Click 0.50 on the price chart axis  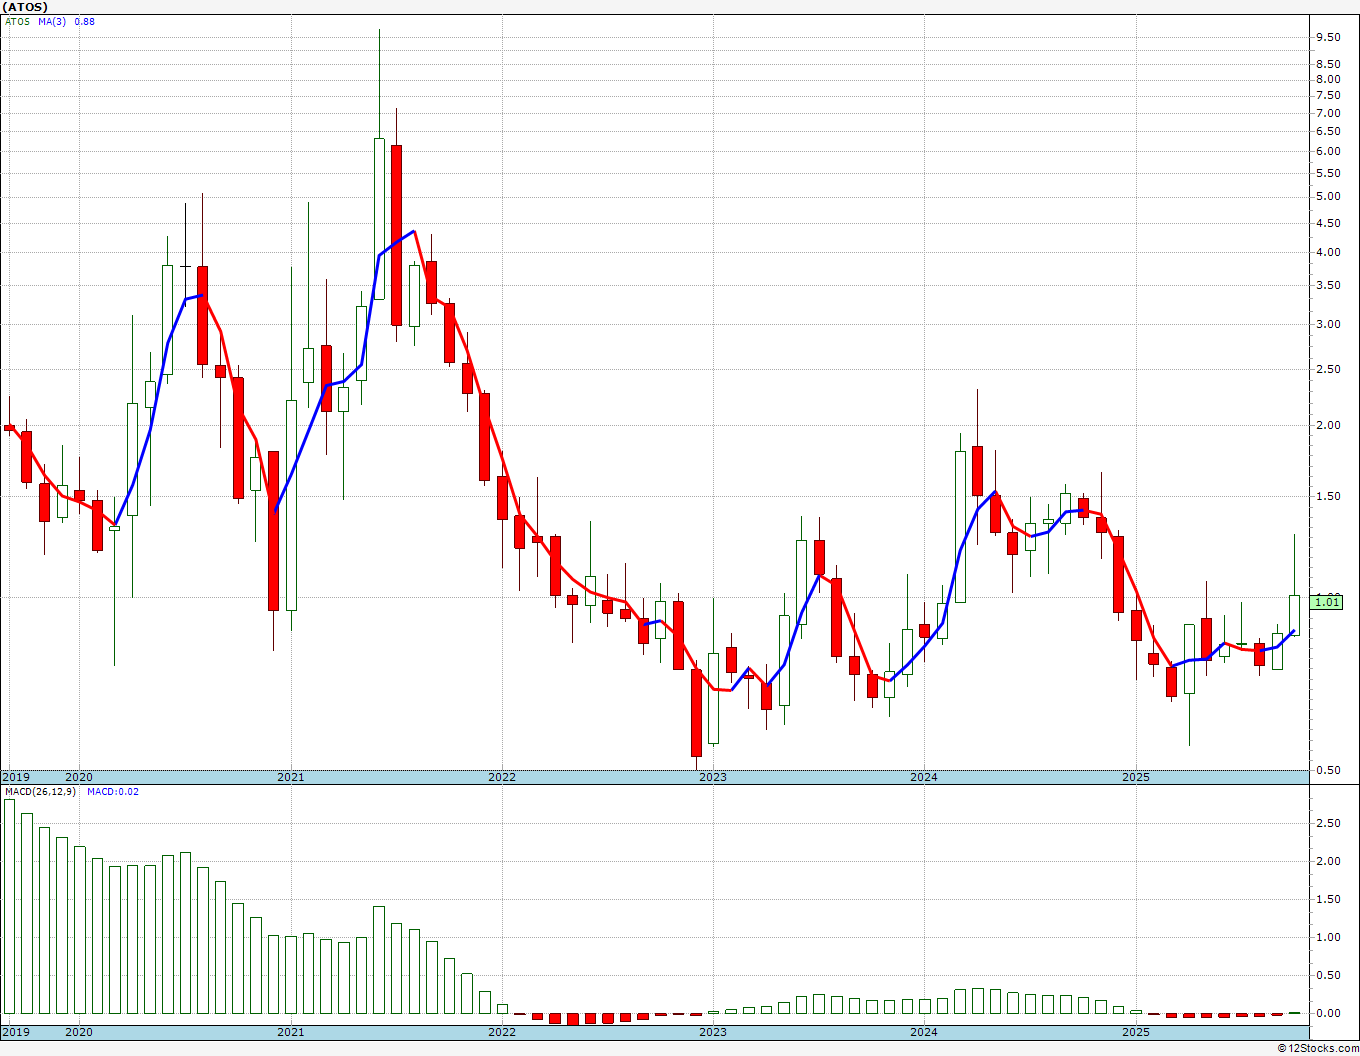point(1328,770)
